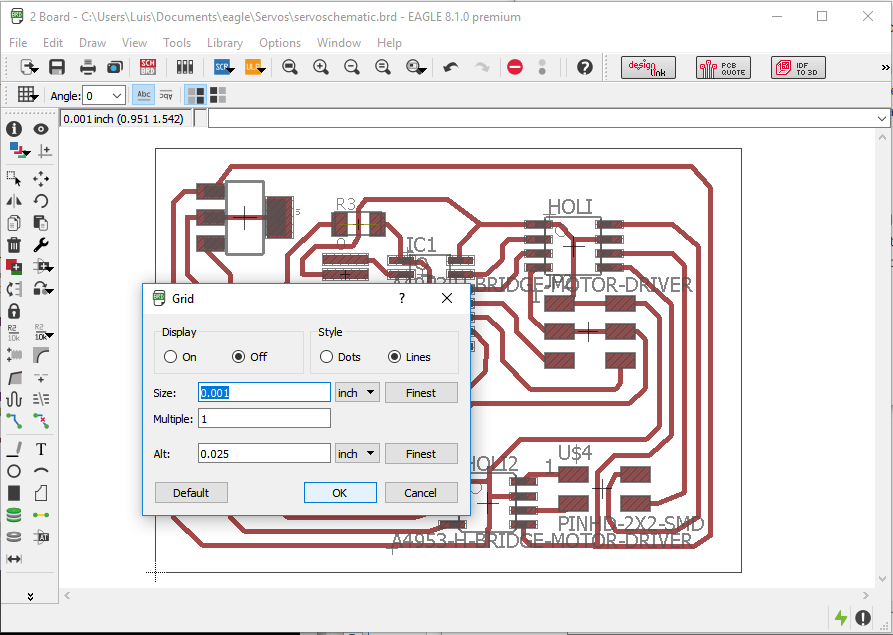Toggle the second layer-side squares button
Screen dimensions: 893x635
[x=218, y=95]
